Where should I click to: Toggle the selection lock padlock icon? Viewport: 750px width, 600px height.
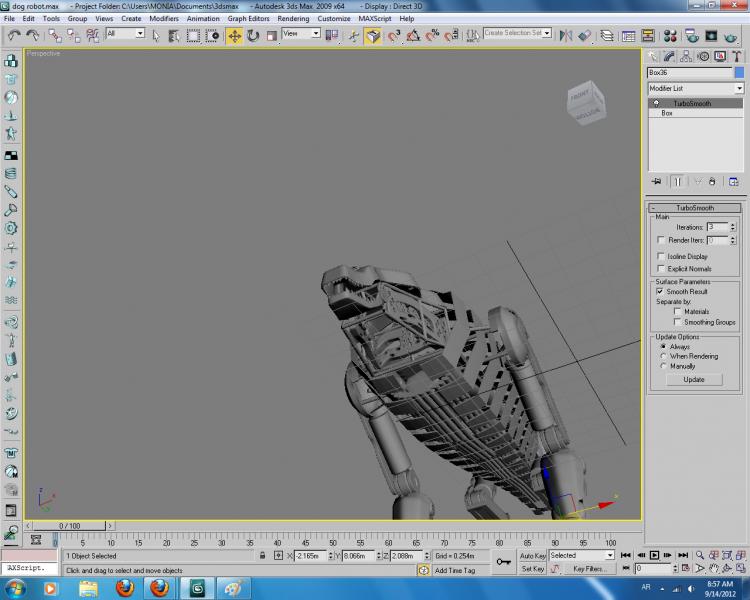pyautogui.click(x=262, y=555)
